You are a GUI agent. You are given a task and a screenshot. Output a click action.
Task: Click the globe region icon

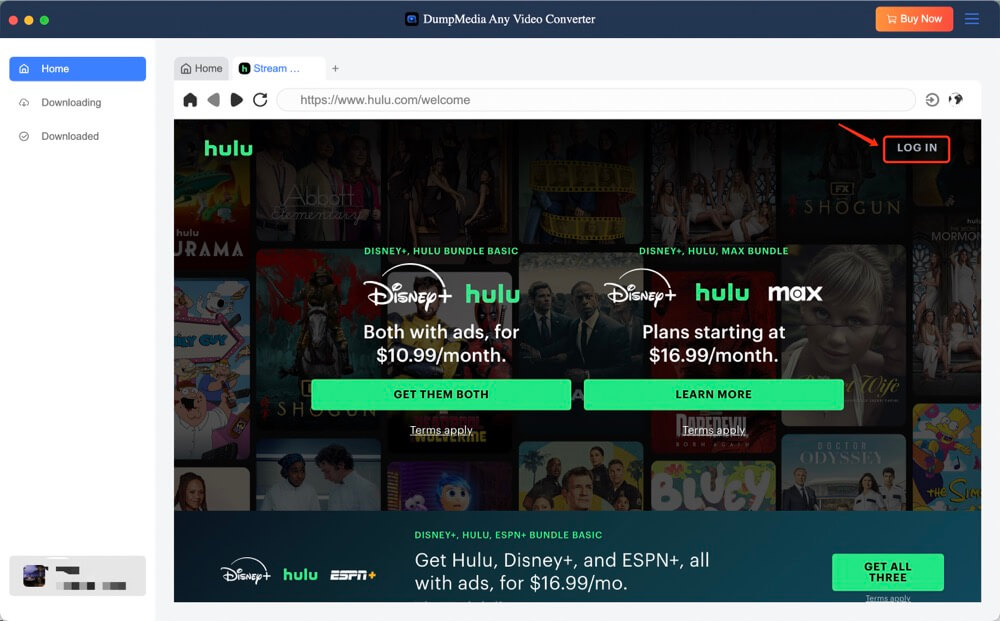click(x=955, y=99)
